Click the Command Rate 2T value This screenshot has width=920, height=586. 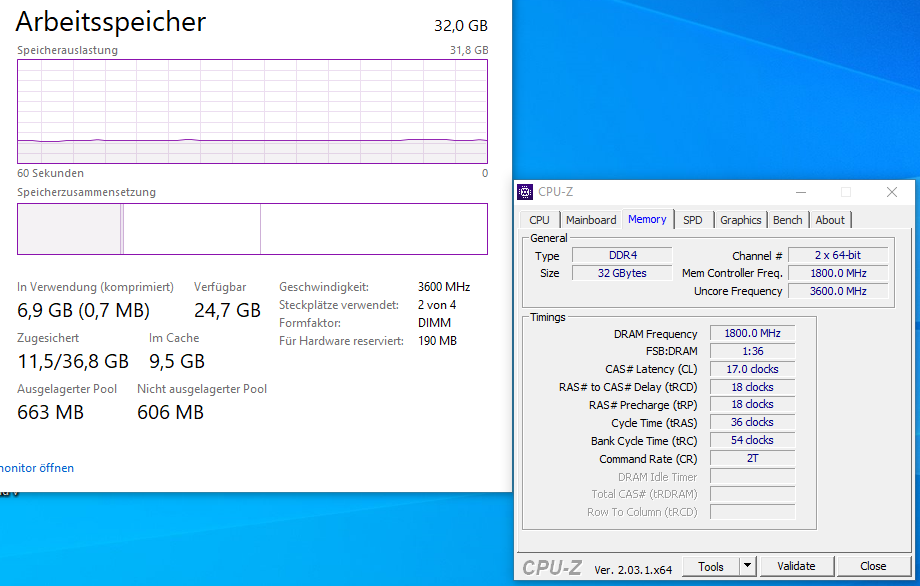[752, 459]
